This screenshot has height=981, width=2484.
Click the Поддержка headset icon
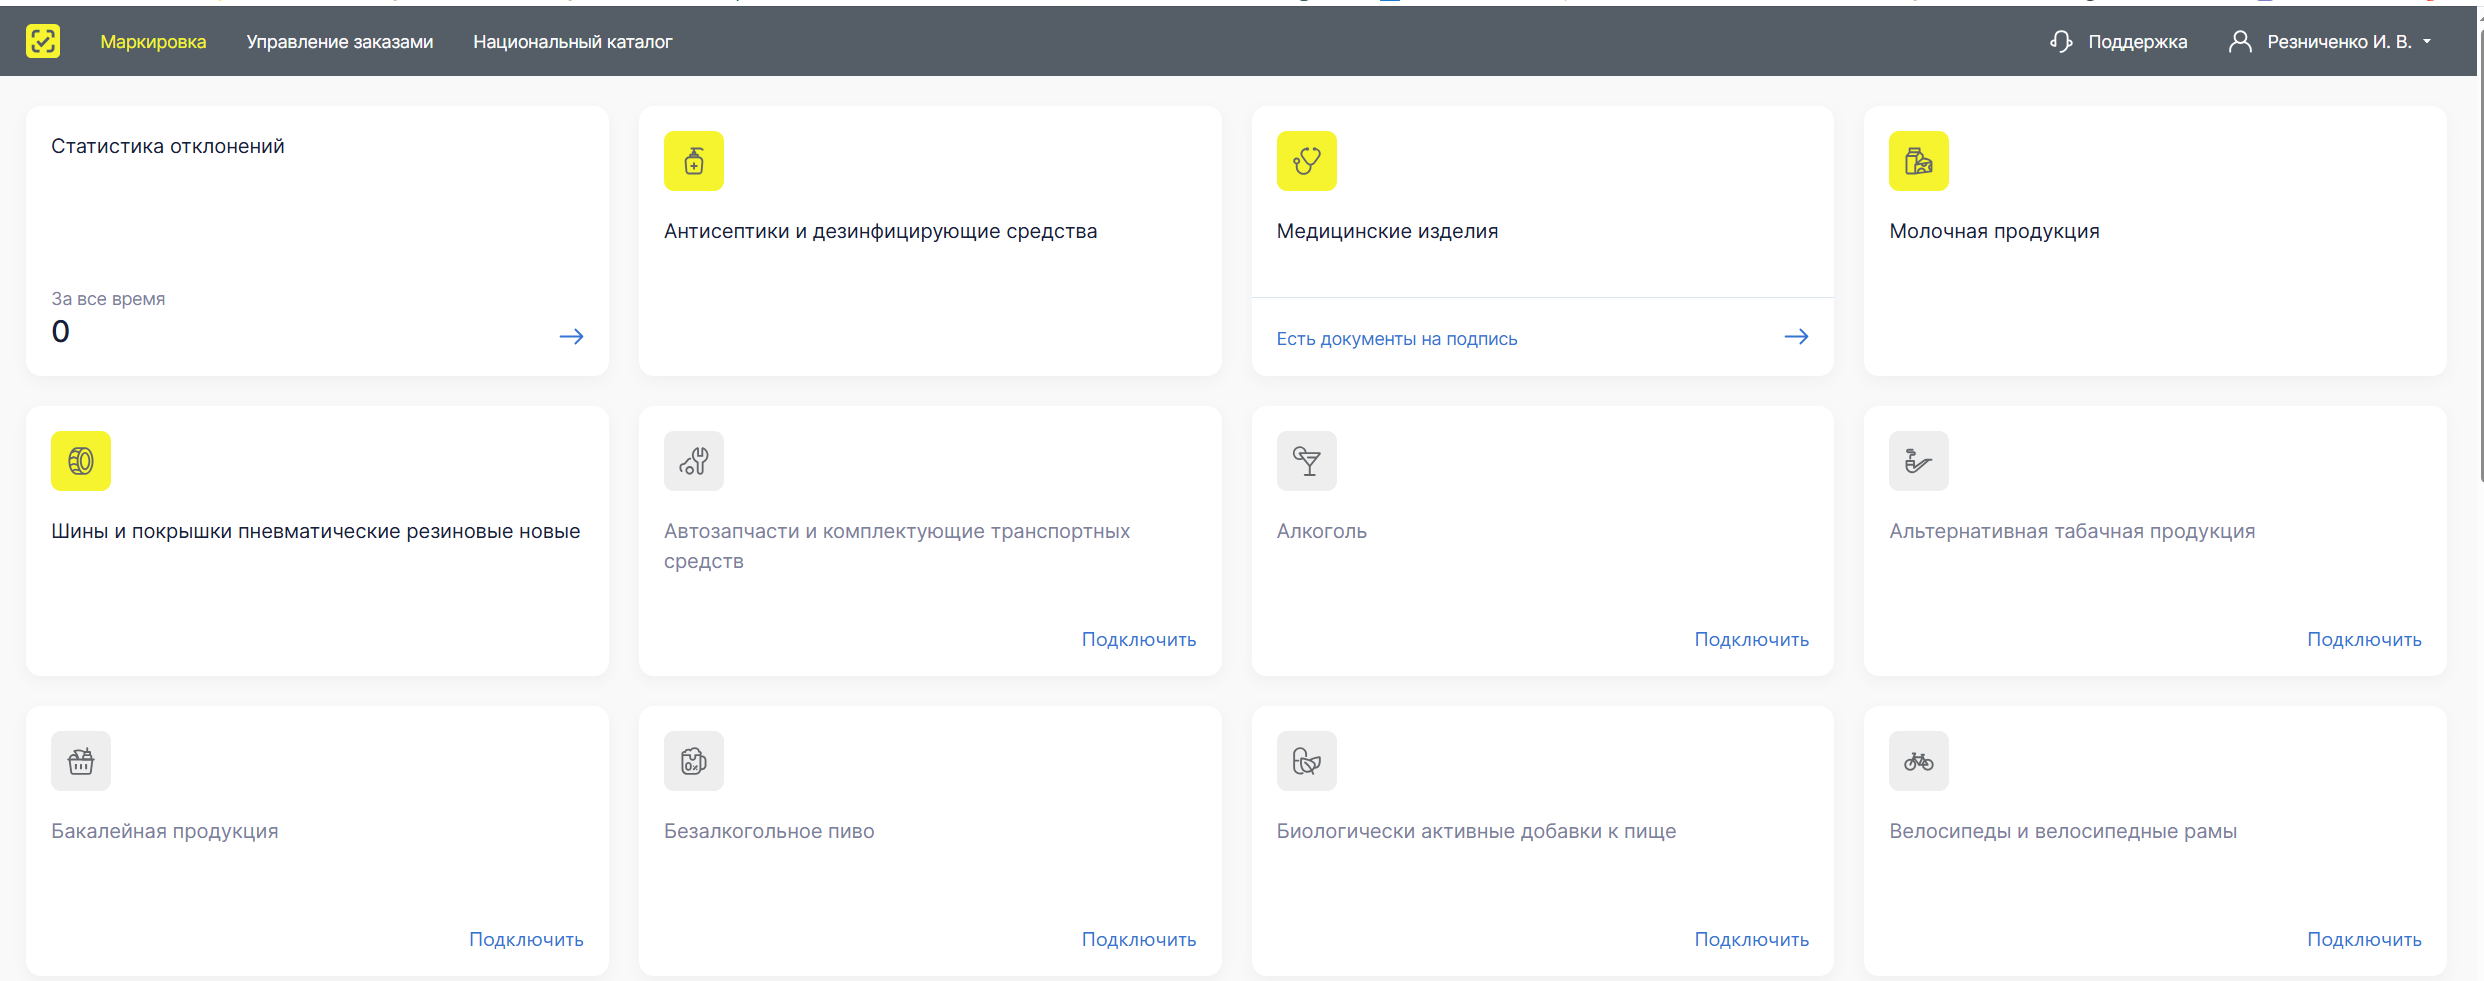point(2061,41)
